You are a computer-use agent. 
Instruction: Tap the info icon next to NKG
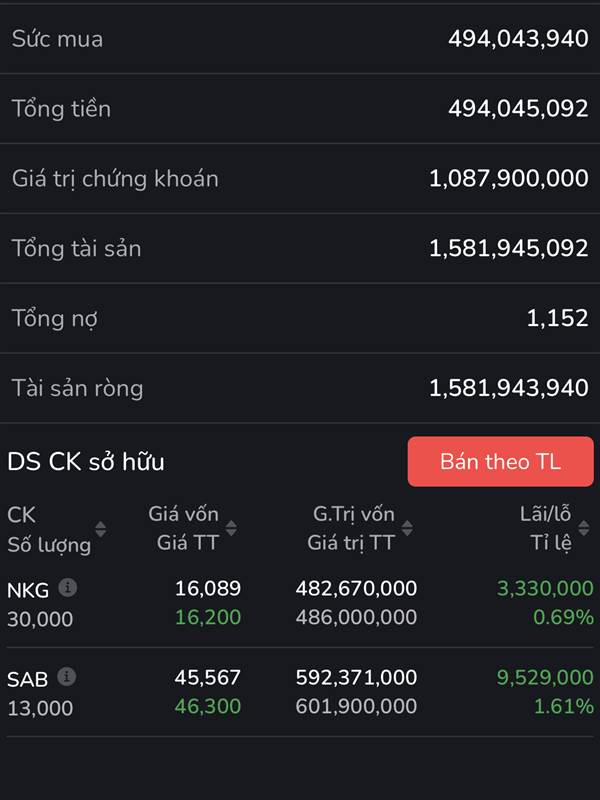click(67, 588)
